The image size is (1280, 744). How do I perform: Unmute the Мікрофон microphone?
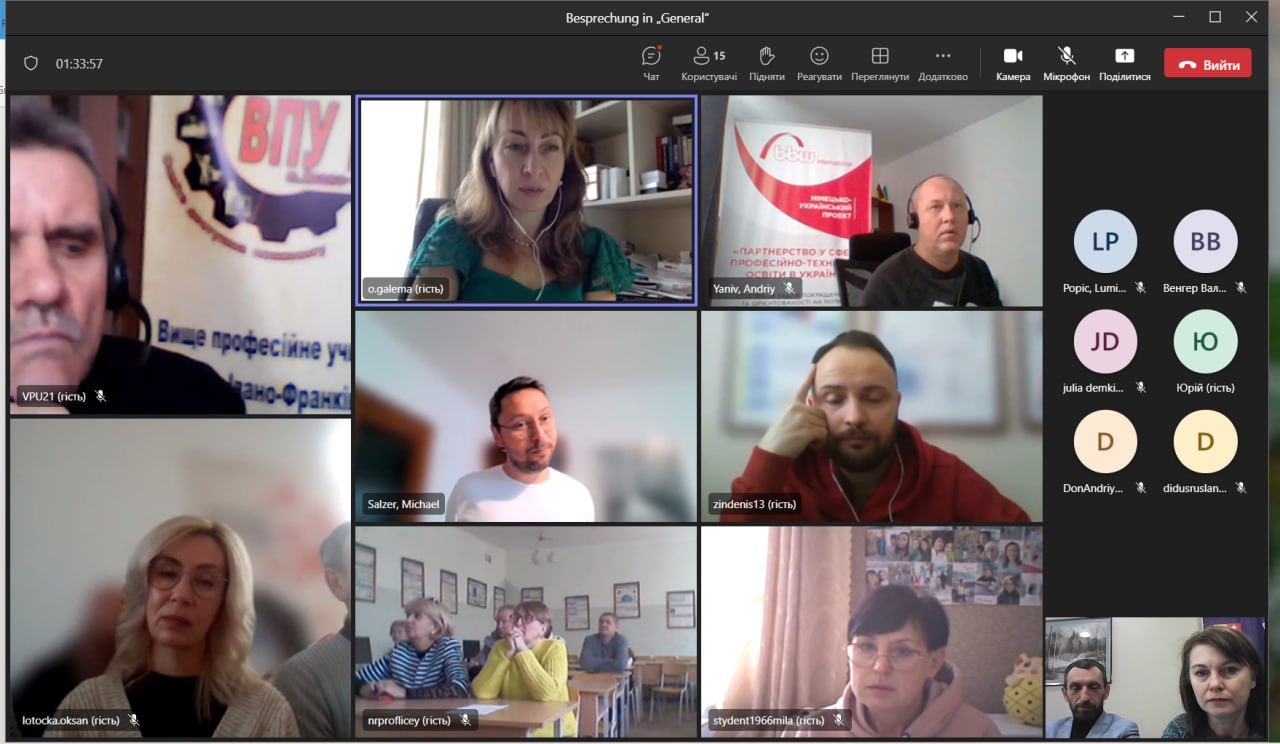point(1066,62)
